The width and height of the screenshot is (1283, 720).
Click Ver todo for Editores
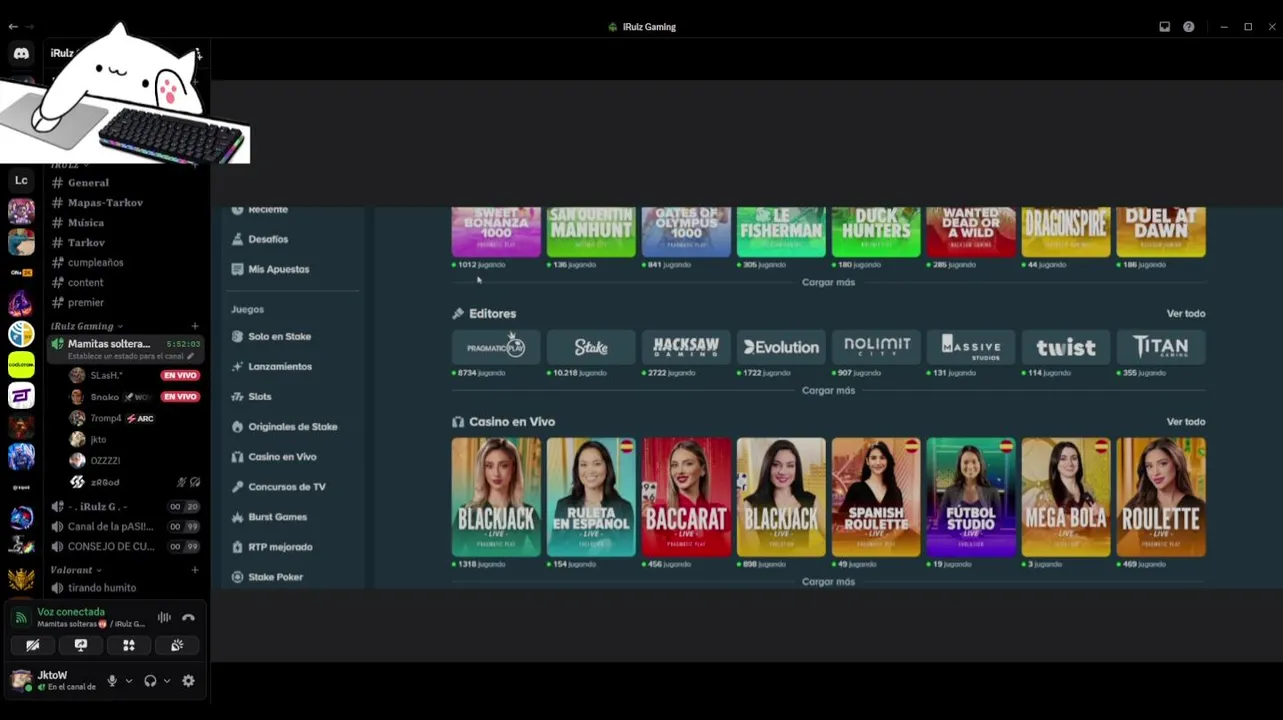click(1185, 314)
